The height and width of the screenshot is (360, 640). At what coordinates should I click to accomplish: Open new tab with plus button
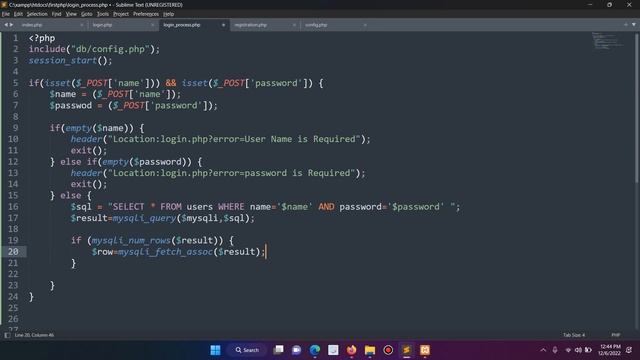(x=626, y=25)
